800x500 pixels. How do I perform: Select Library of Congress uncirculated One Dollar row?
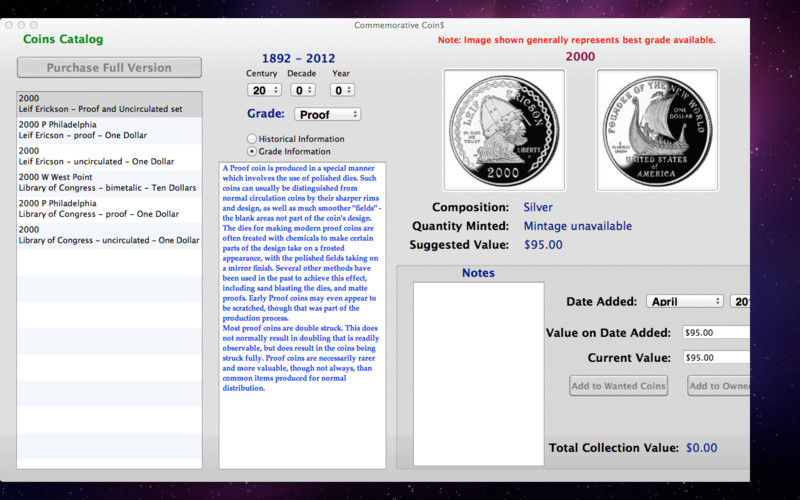[109, 235]
